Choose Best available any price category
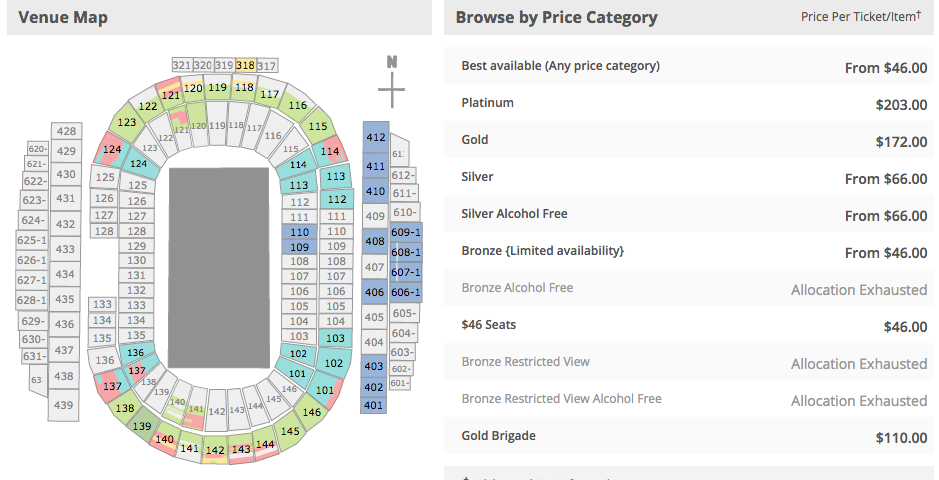 [689, 66]
